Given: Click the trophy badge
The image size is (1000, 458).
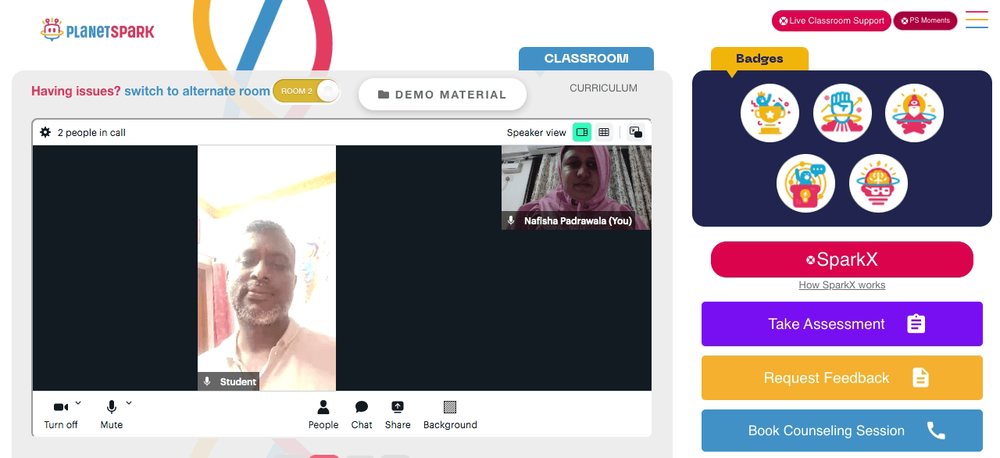Looking at the screenshot, I should pyautogui.click(x=770, y=113).
